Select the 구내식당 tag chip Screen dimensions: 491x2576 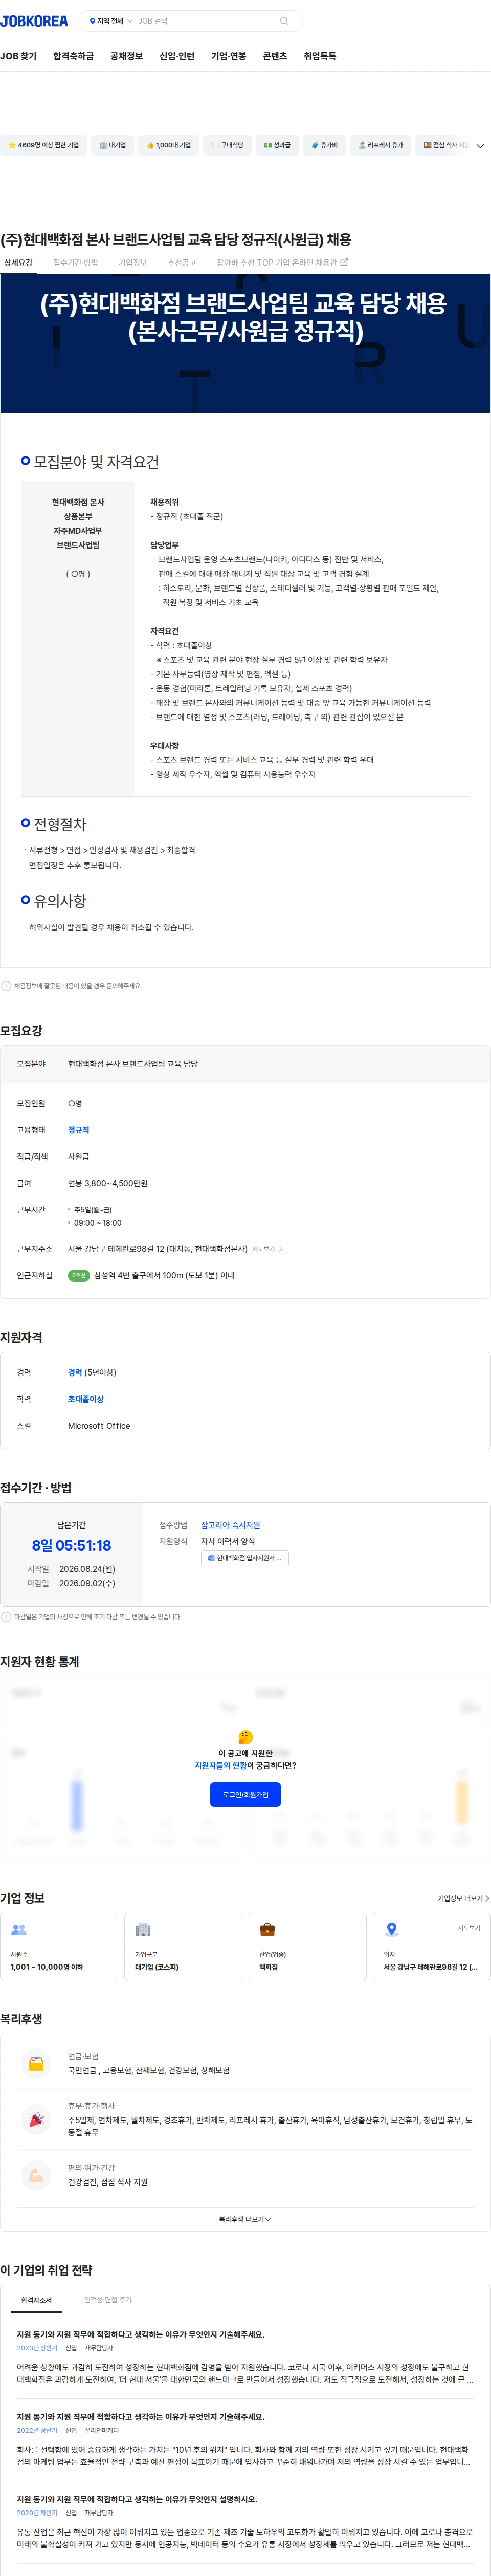[x=227, y=145]
